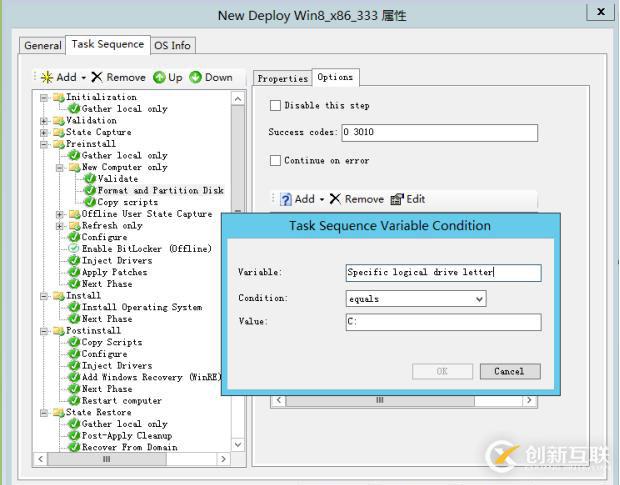Click the Offline User State Capture folder icon

74,214
